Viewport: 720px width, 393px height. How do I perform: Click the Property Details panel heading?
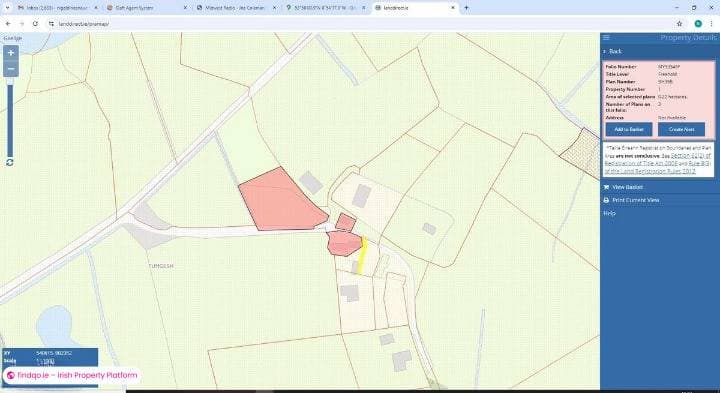click(688, 38)
